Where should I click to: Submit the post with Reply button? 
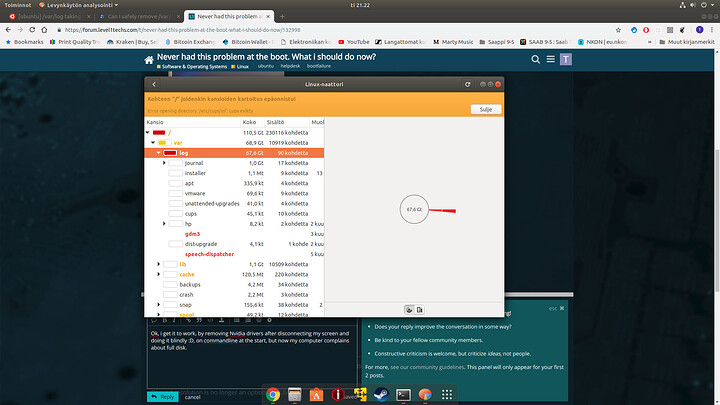pos(163,397)
